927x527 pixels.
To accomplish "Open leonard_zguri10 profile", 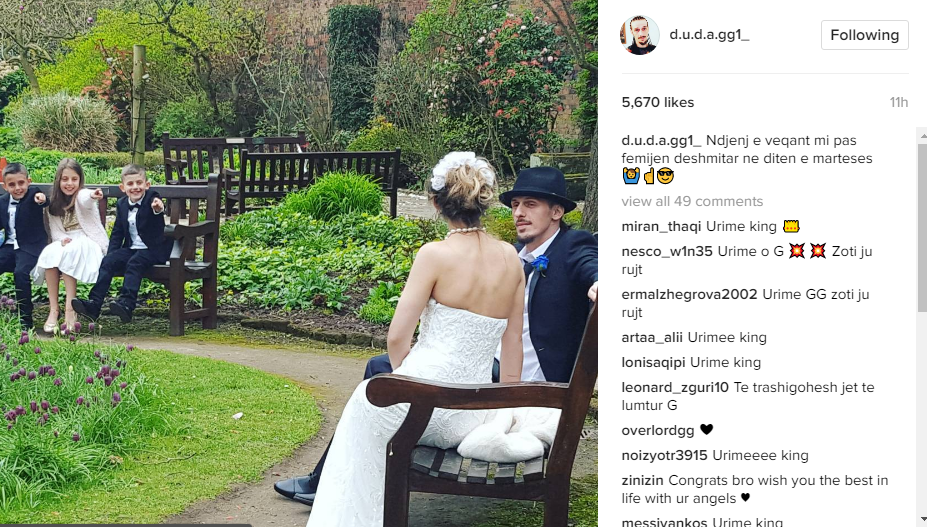I will [675, 387].
